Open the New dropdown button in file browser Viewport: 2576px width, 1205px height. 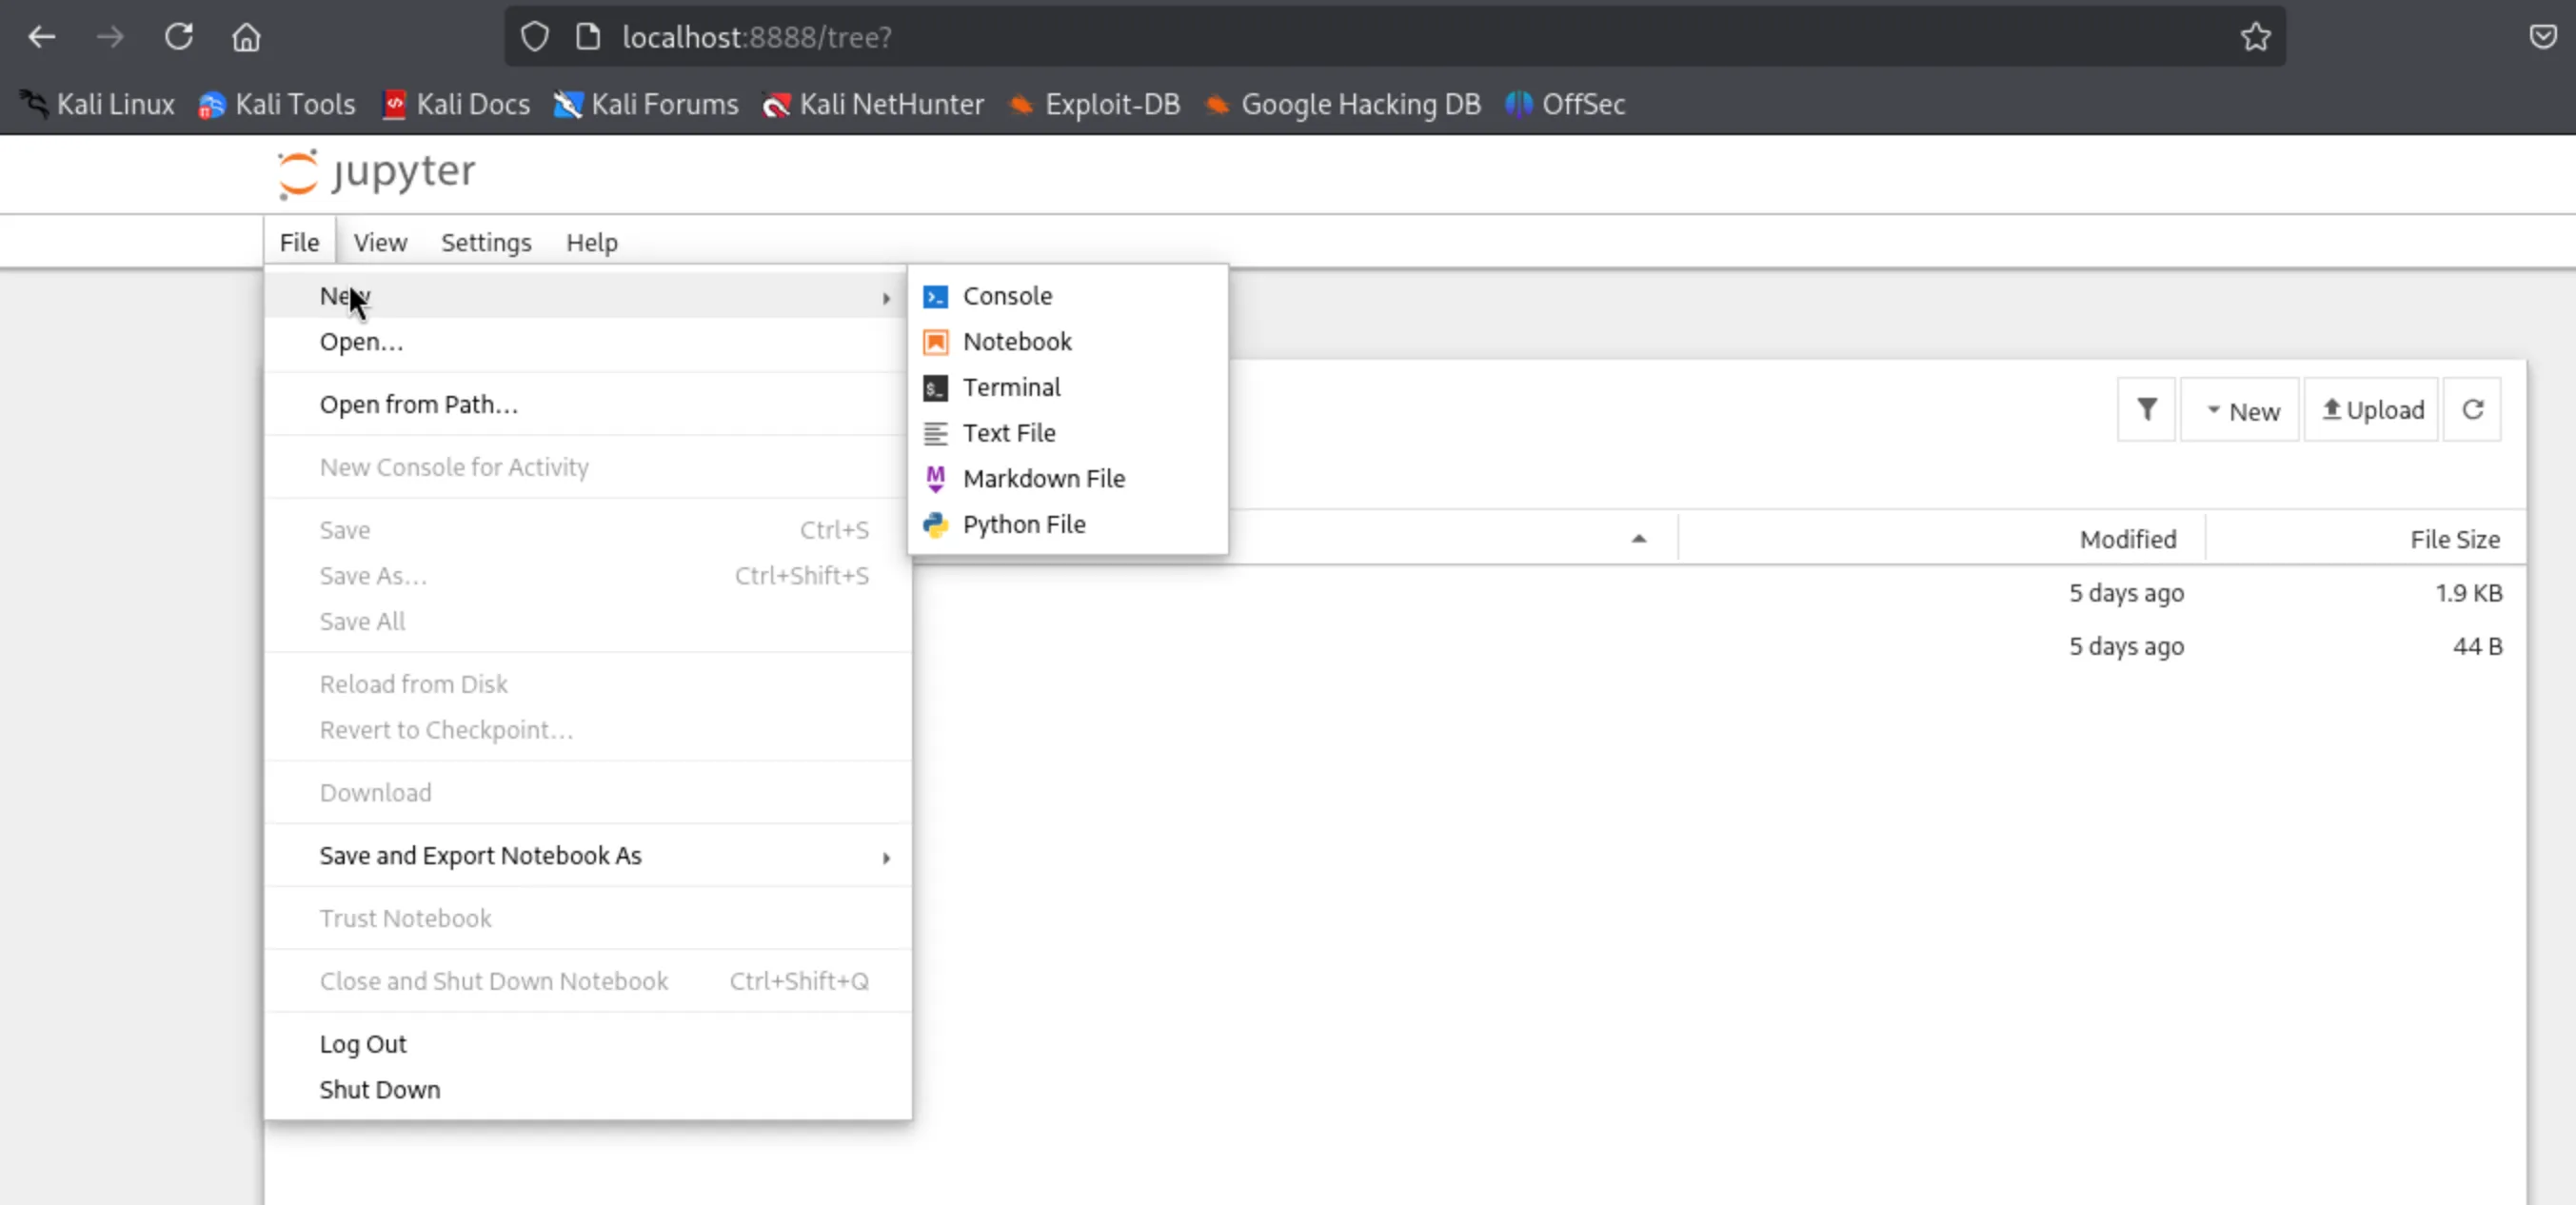click(2241, 411)
